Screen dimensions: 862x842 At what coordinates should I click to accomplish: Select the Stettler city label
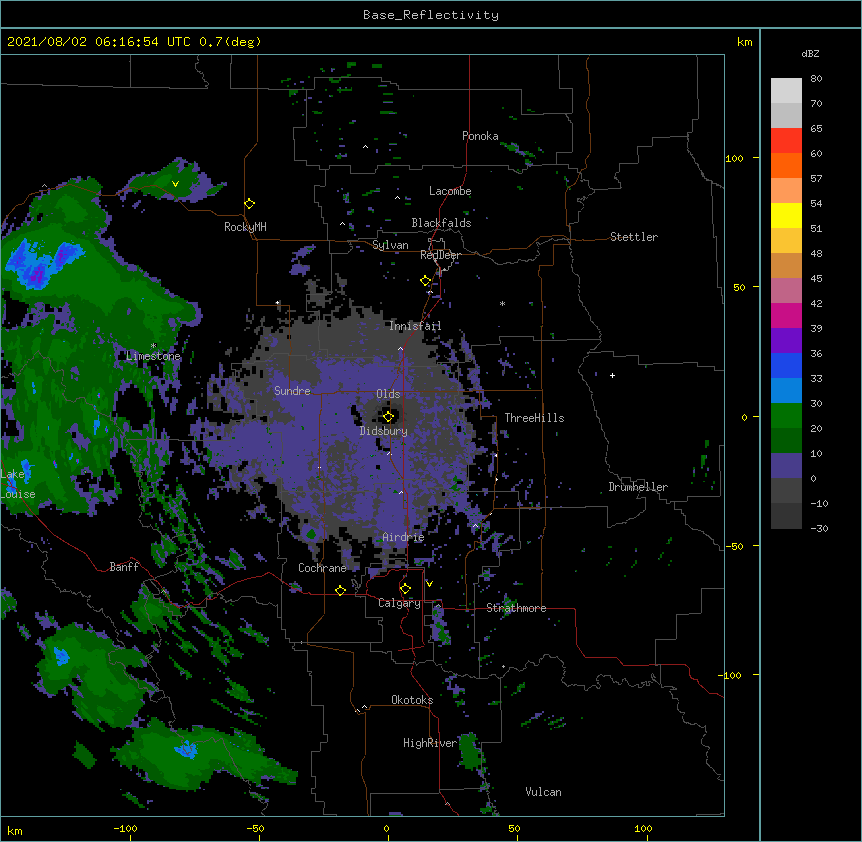click(x=634, y=237)
